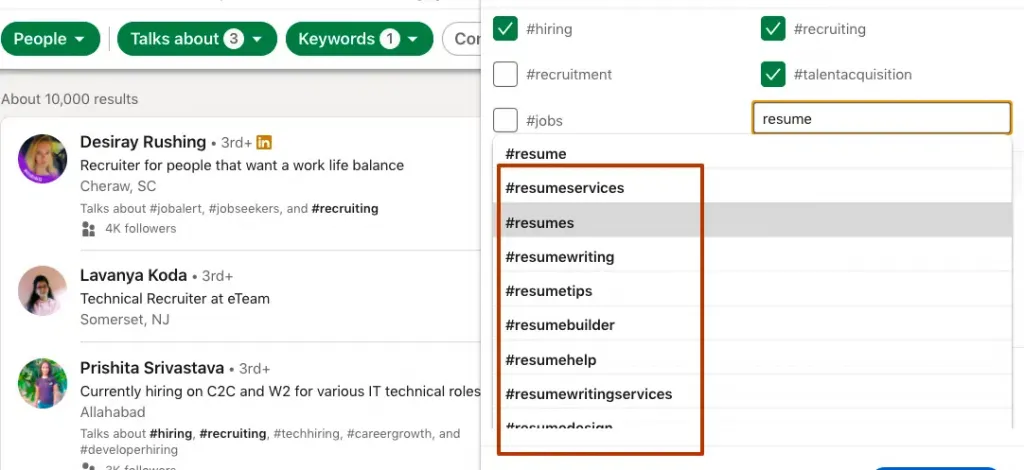Click the LinkedIn premium badge beside Desiray Rushing
1024x470 pixels.
264,142
